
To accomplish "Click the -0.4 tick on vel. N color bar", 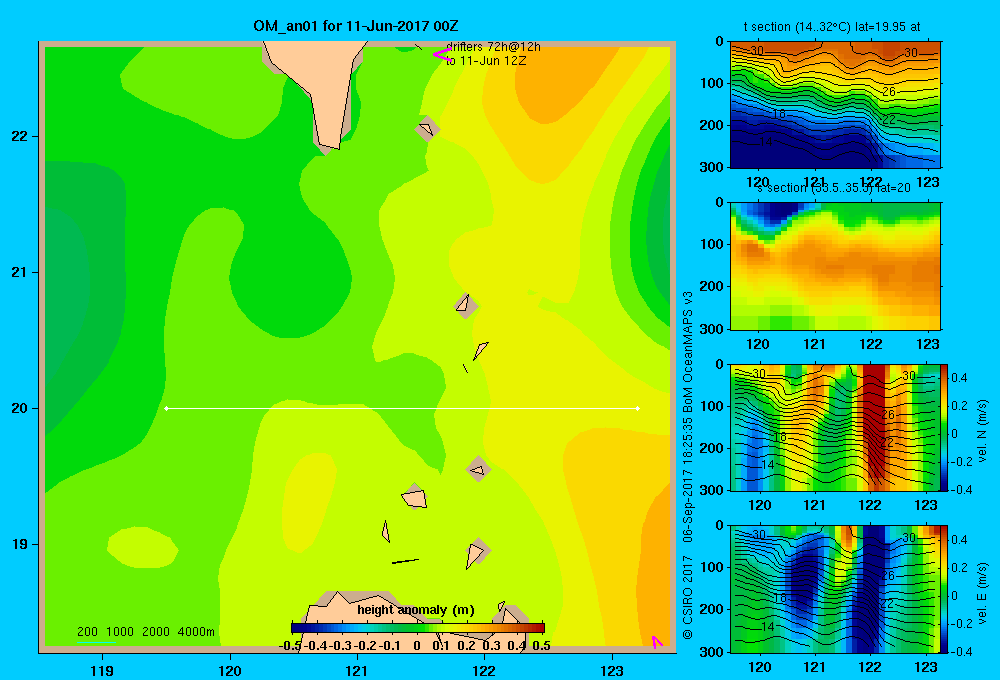I will [961, 490].
